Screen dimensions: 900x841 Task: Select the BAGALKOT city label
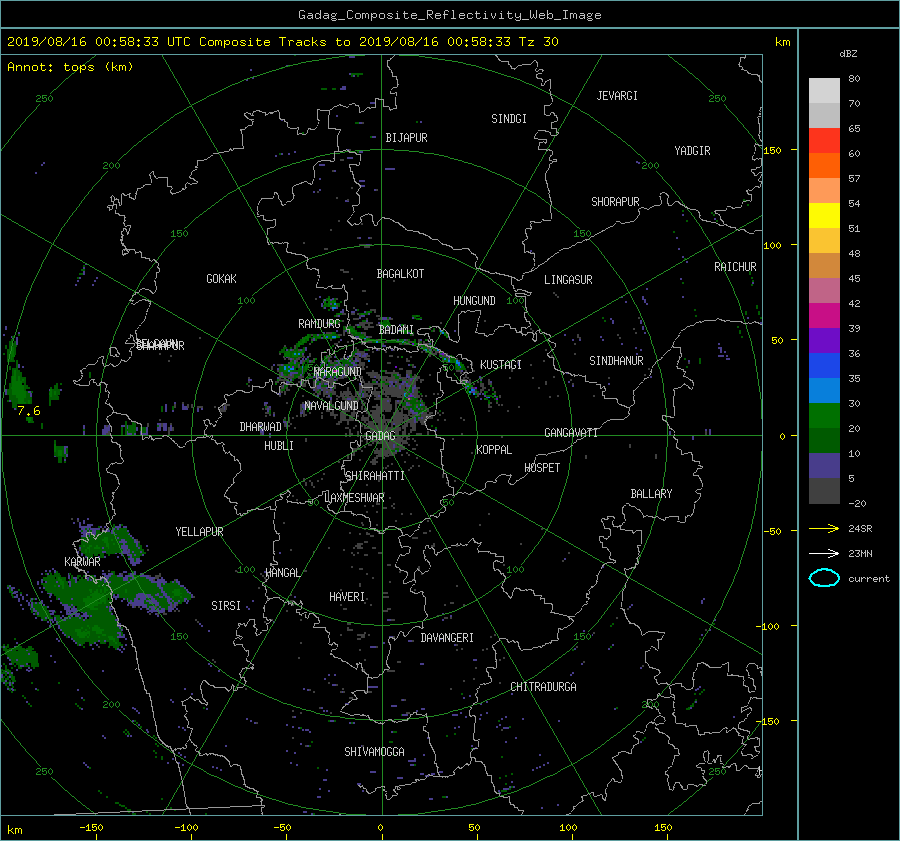coord(400,274)
